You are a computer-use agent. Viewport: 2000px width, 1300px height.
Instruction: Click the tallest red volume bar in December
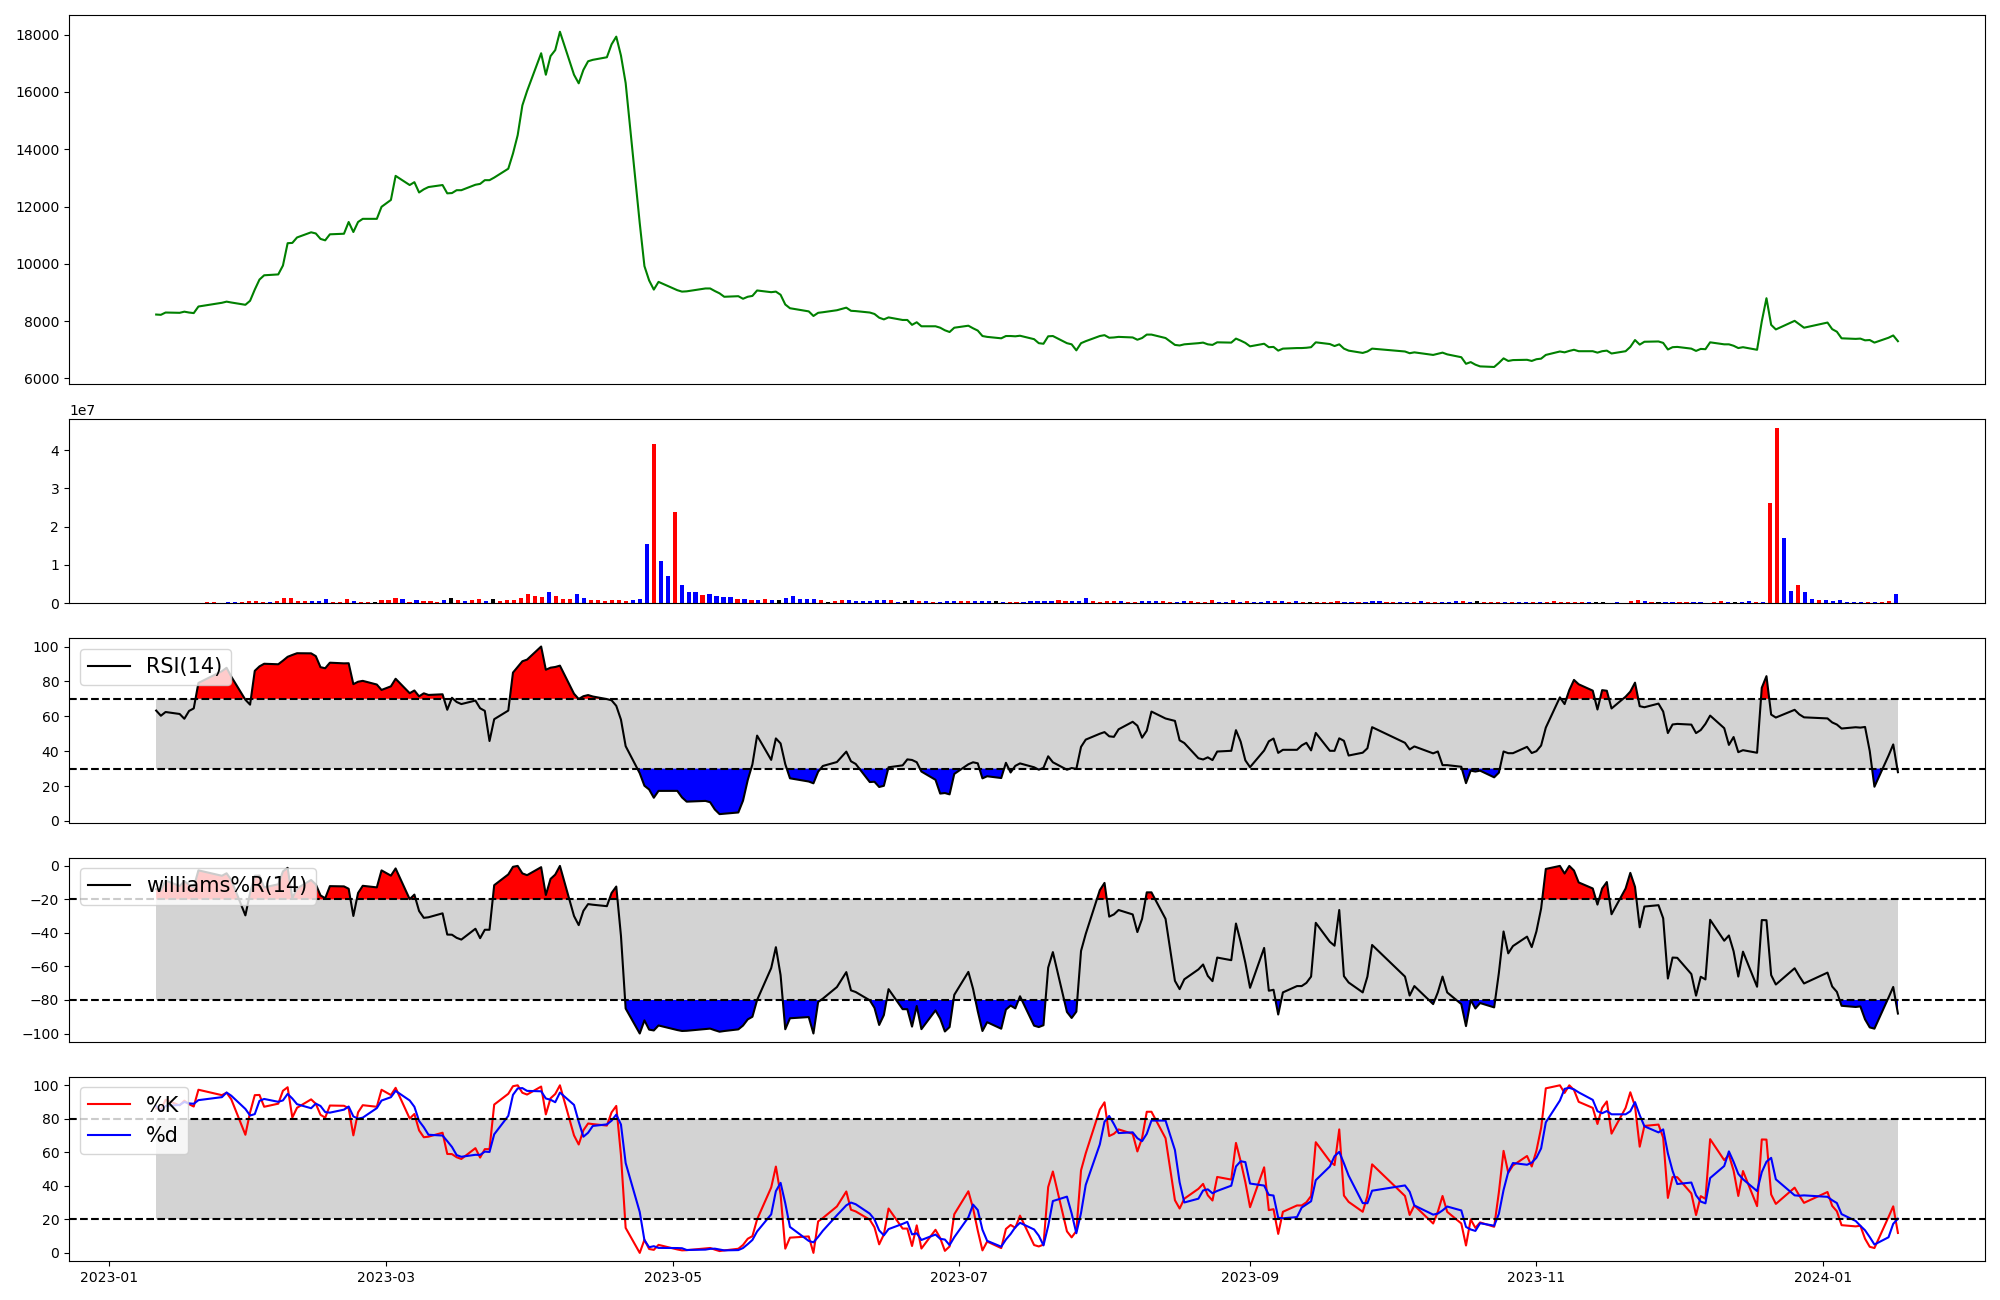coord(1777,515)
